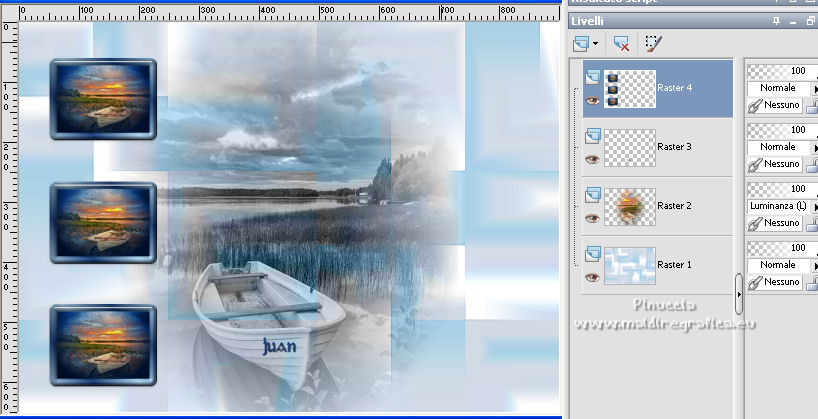Select the Raster 4 layer name
The width and height of the screenshot is (818, 419).
[675, 88]
